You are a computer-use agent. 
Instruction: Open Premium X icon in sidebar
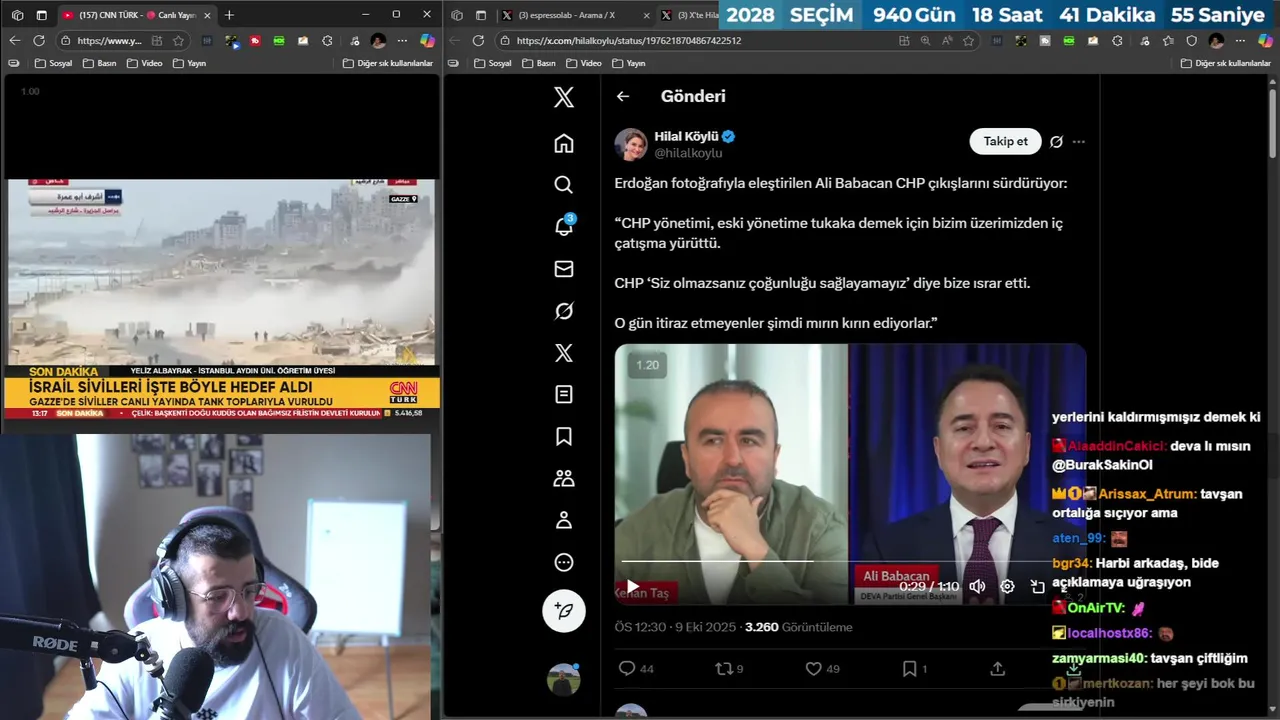pos(564,353)
